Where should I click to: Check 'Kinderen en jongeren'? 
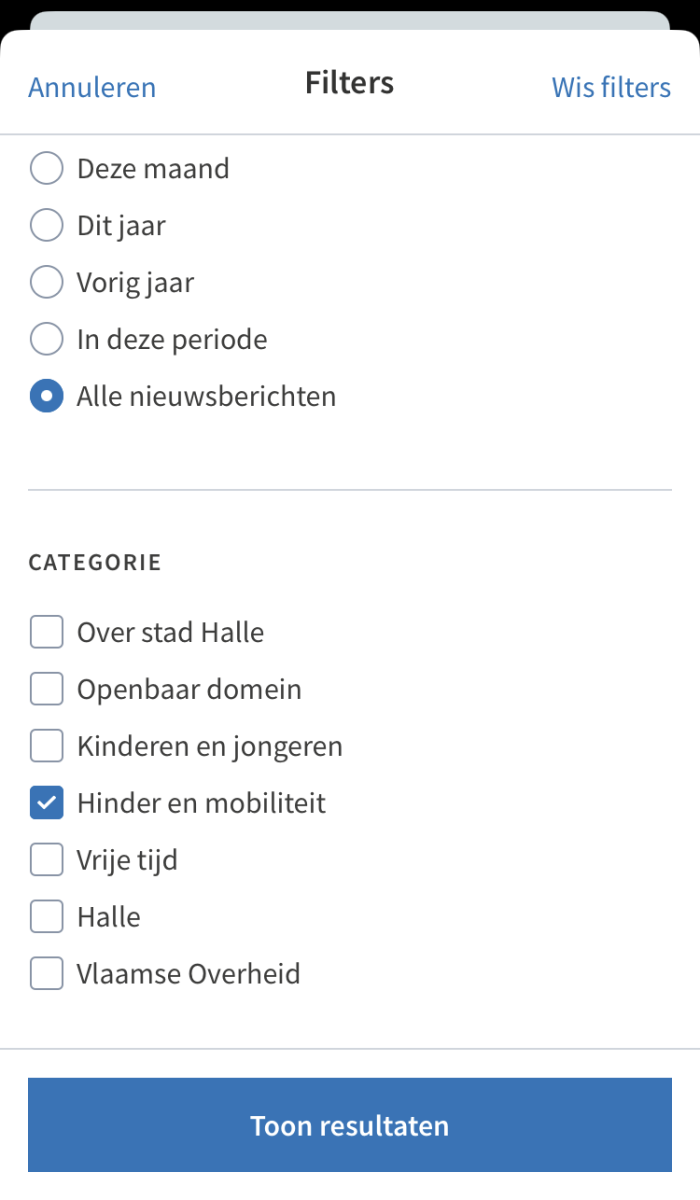tap(45, 746)
